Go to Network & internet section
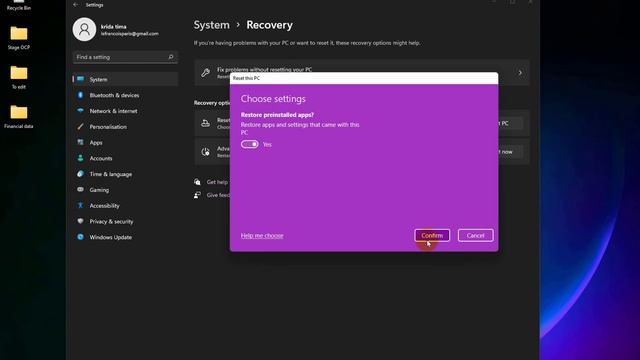Image resolution: width=640 pixels, height=360 pixels. point(113,111)
